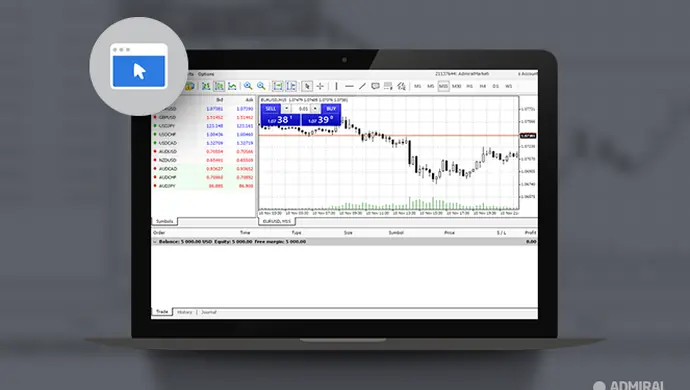
Task: Click the sell price 1.07 38 panel
Action: click(280, 120)
